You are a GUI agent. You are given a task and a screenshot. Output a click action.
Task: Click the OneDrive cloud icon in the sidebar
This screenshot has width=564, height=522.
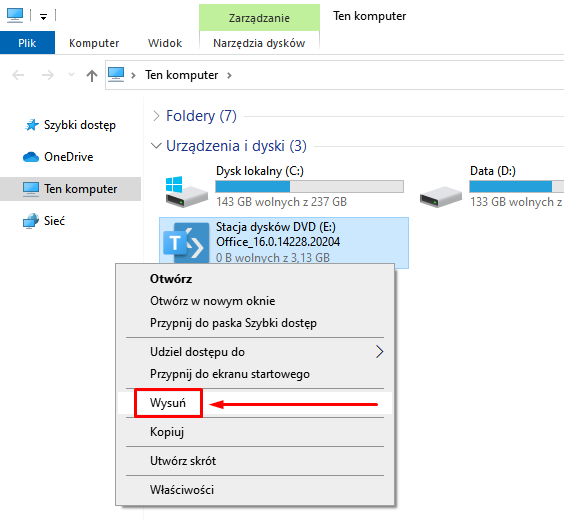coord(31,157)
